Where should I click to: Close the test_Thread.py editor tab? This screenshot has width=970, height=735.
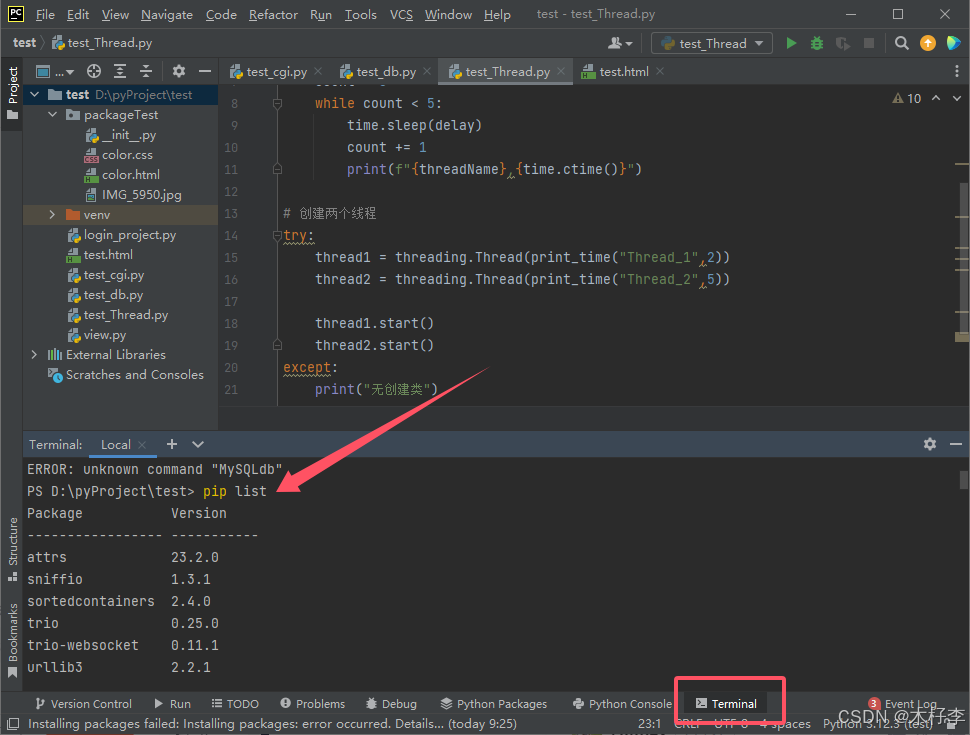coord(561,72)
